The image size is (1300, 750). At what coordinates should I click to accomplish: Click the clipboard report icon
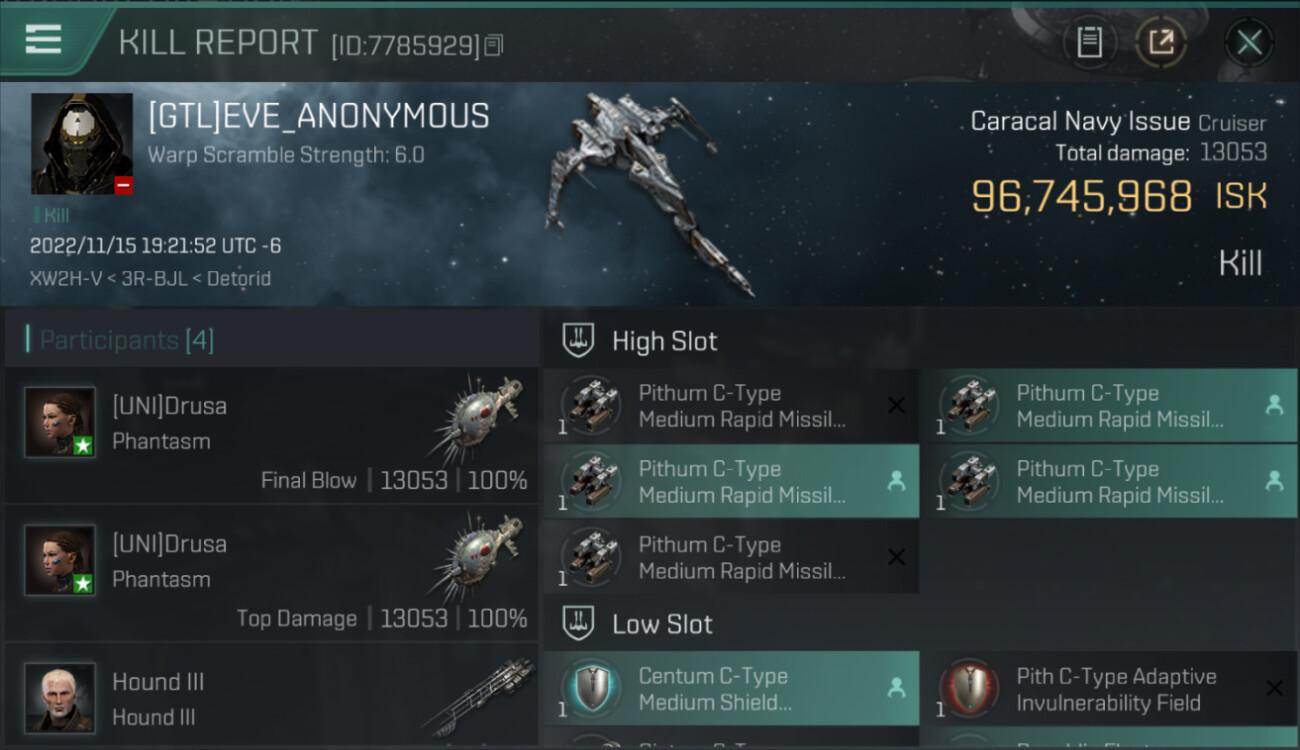1089,43
